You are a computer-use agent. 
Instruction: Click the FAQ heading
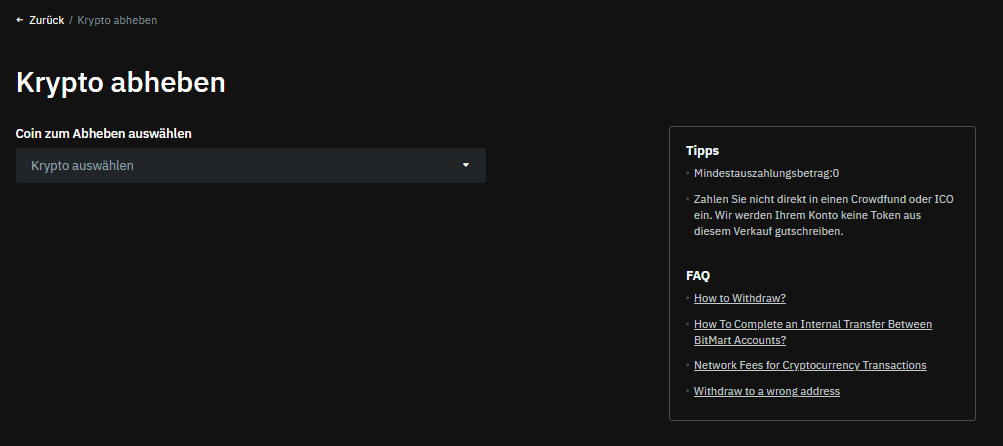[x=698, y=275]
